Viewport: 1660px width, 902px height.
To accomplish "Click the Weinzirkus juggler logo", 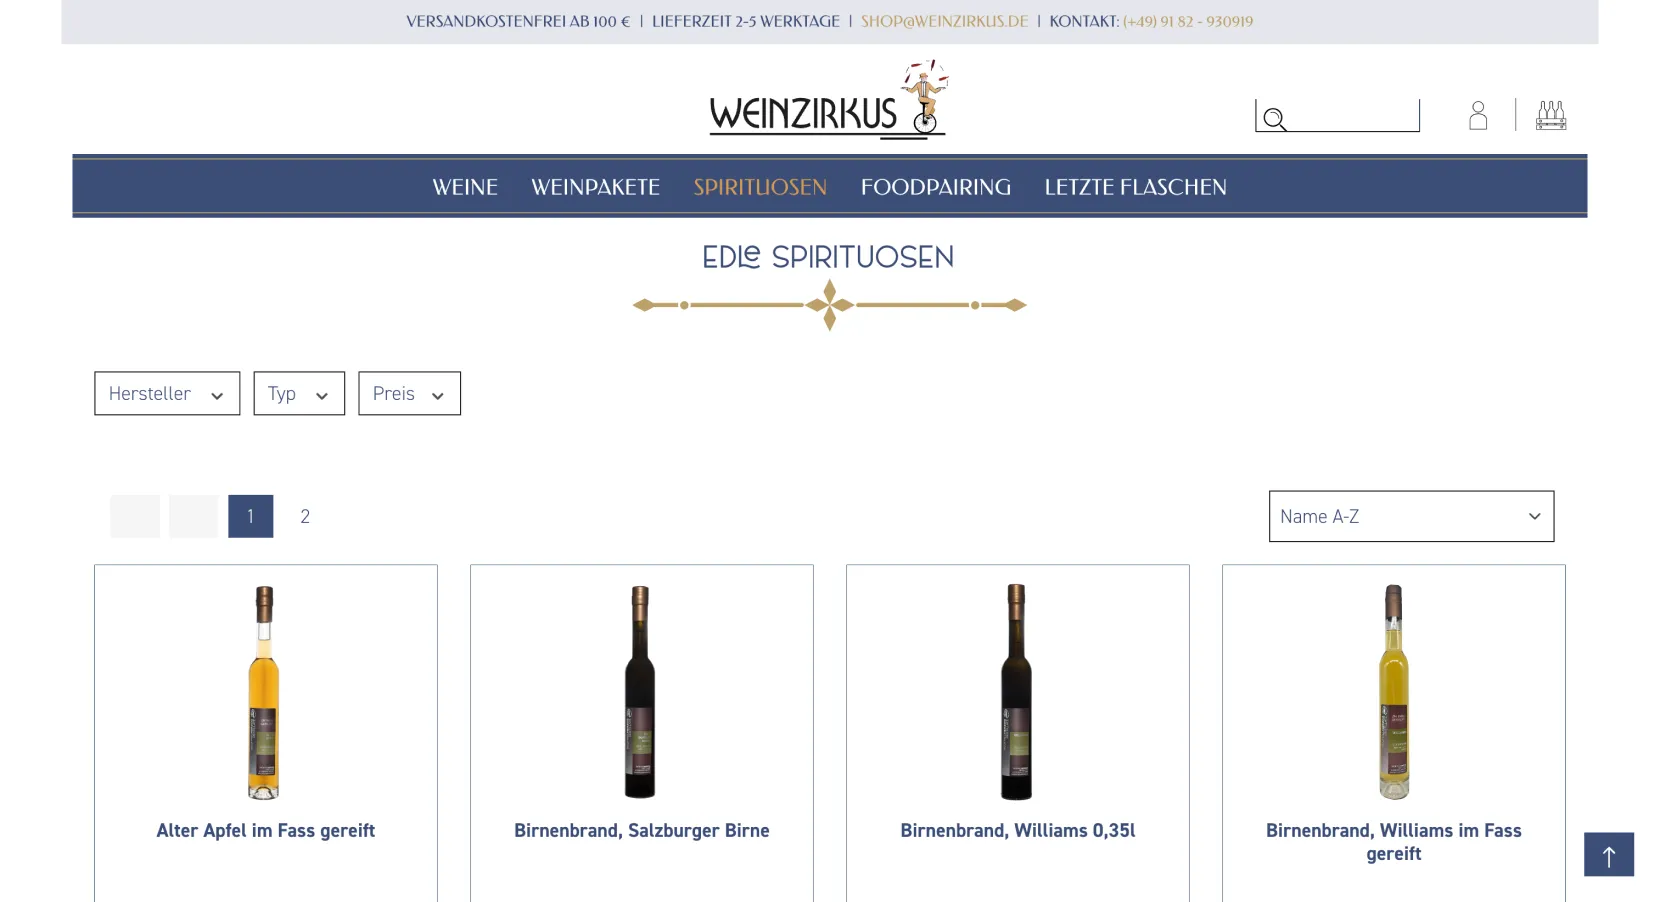I will (828, 100).
